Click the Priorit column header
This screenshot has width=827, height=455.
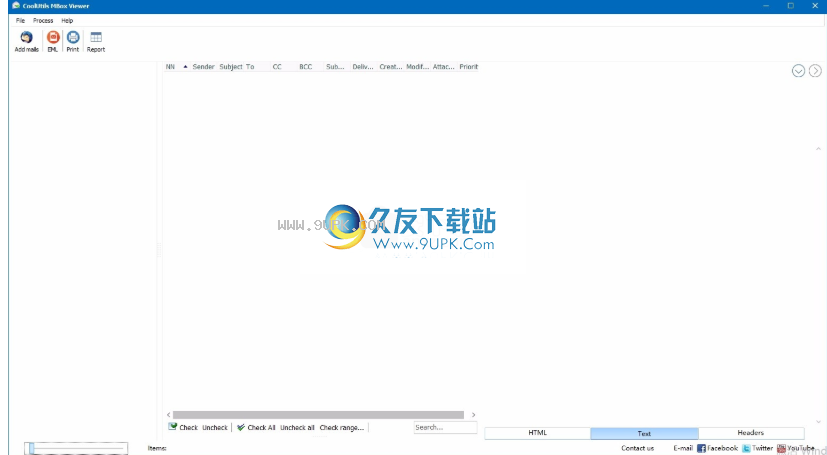click(x=468, y=67)
